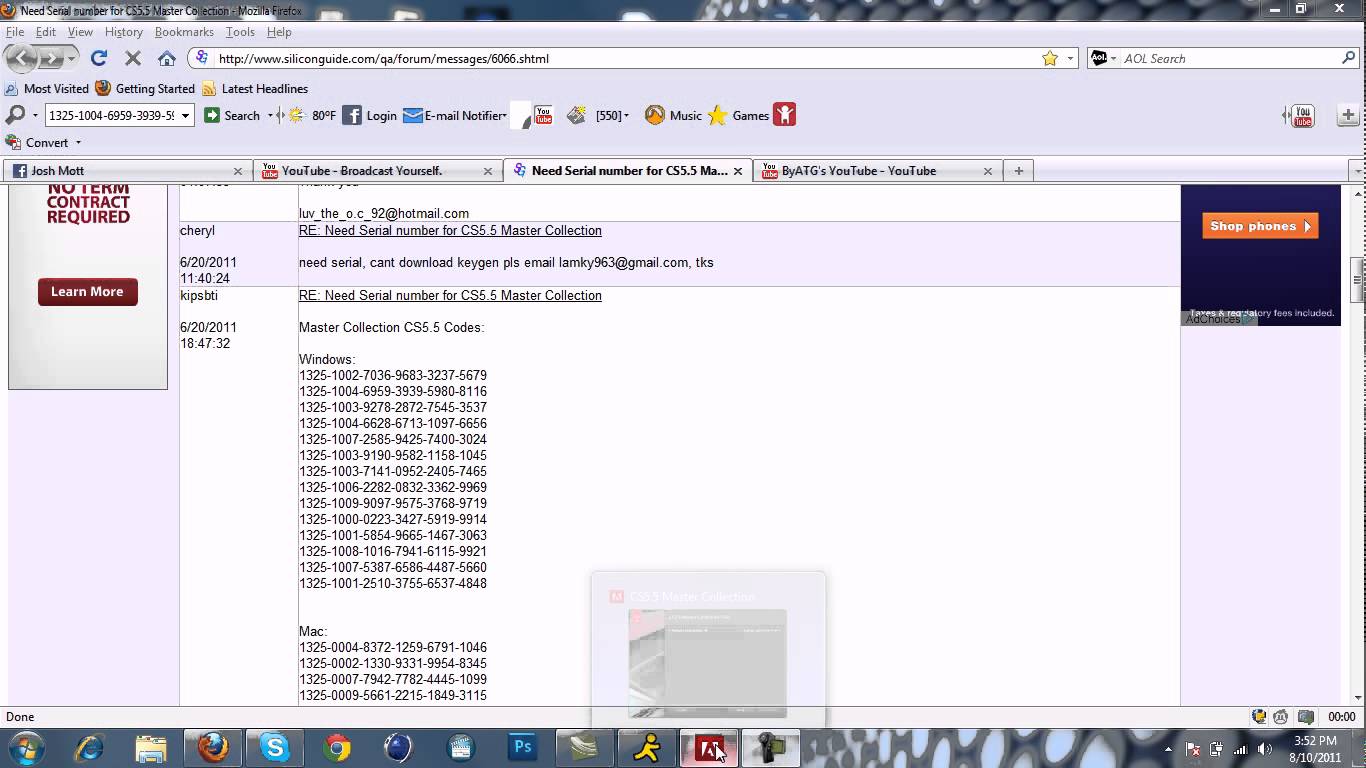Open the Tools menu
Image resolution: width=1366 pixels, height=768 pixels.
tap(240, 32)
